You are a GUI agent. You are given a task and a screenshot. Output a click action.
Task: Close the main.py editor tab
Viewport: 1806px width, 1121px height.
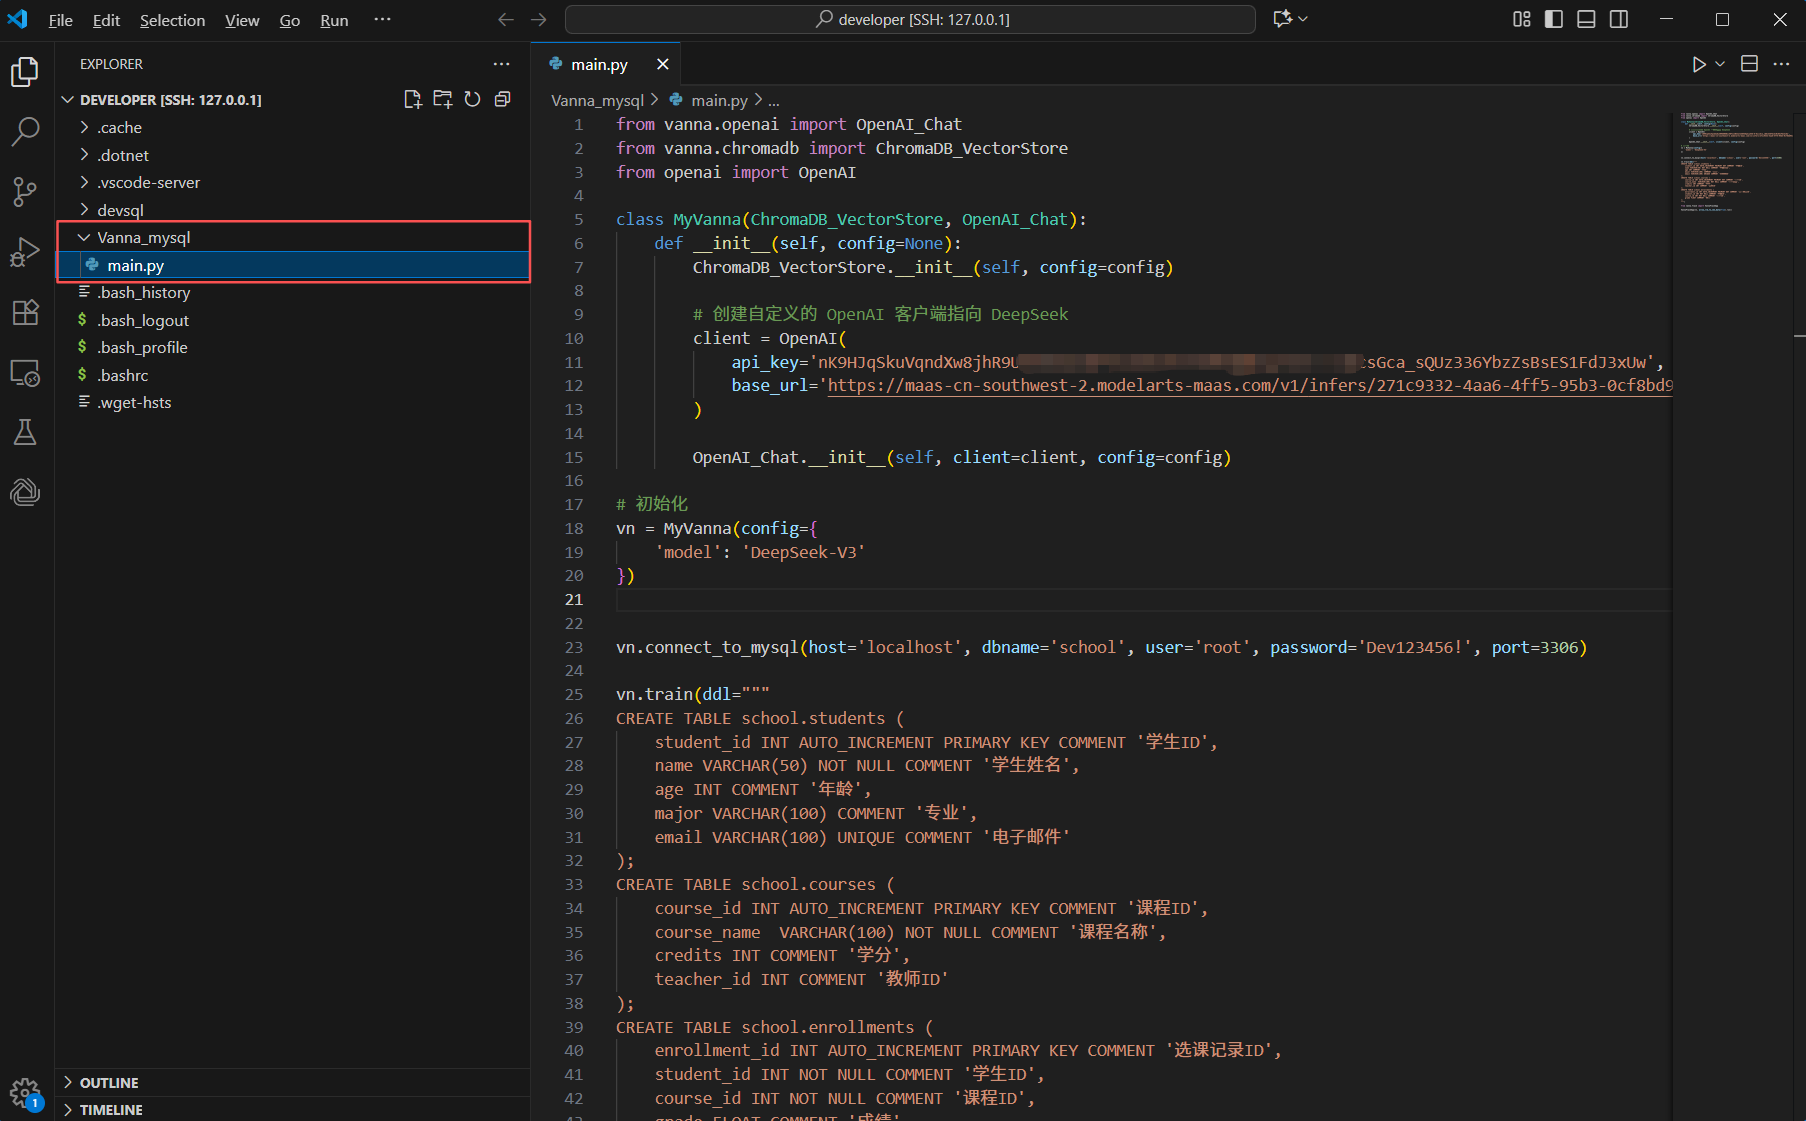[662, 64]
